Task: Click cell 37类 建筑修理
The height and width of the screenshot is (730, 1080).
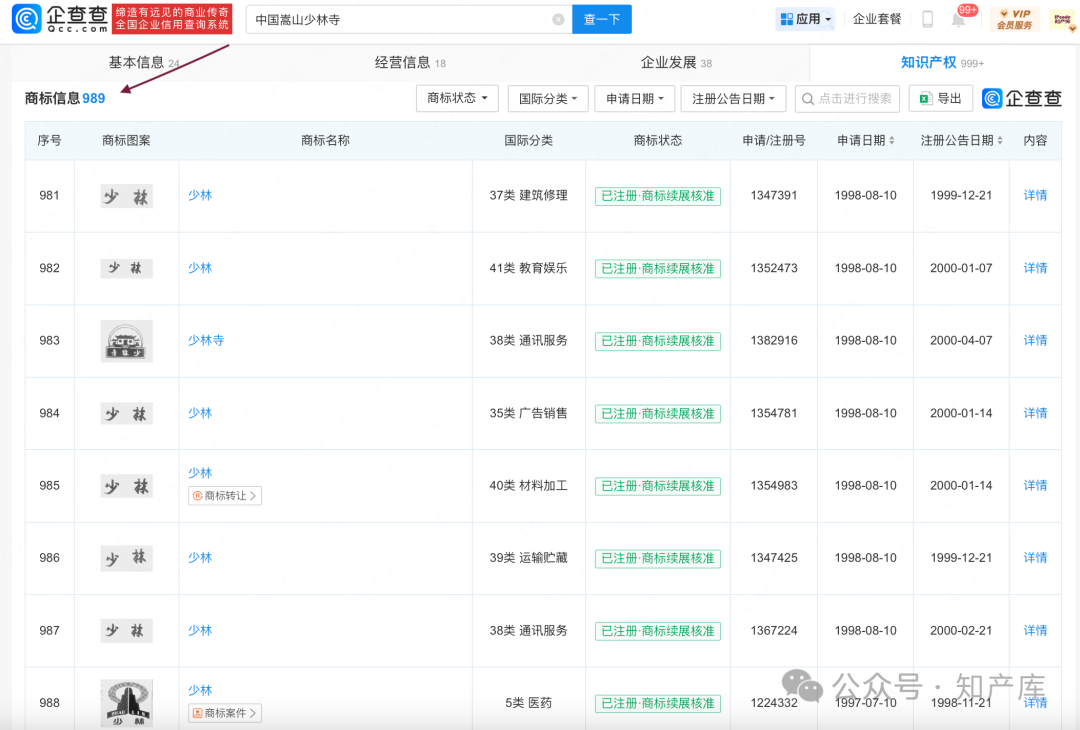Action: [528, 196]
